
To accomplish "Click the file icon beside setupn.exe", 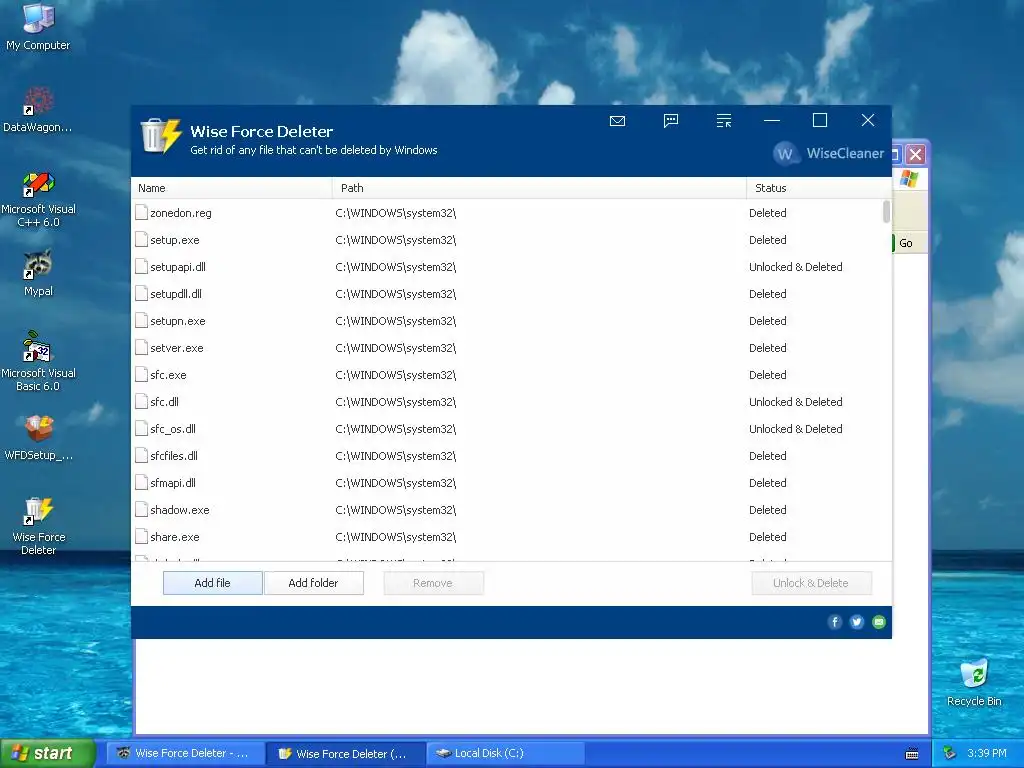I will pyautogui.click(x=141, y=320).
